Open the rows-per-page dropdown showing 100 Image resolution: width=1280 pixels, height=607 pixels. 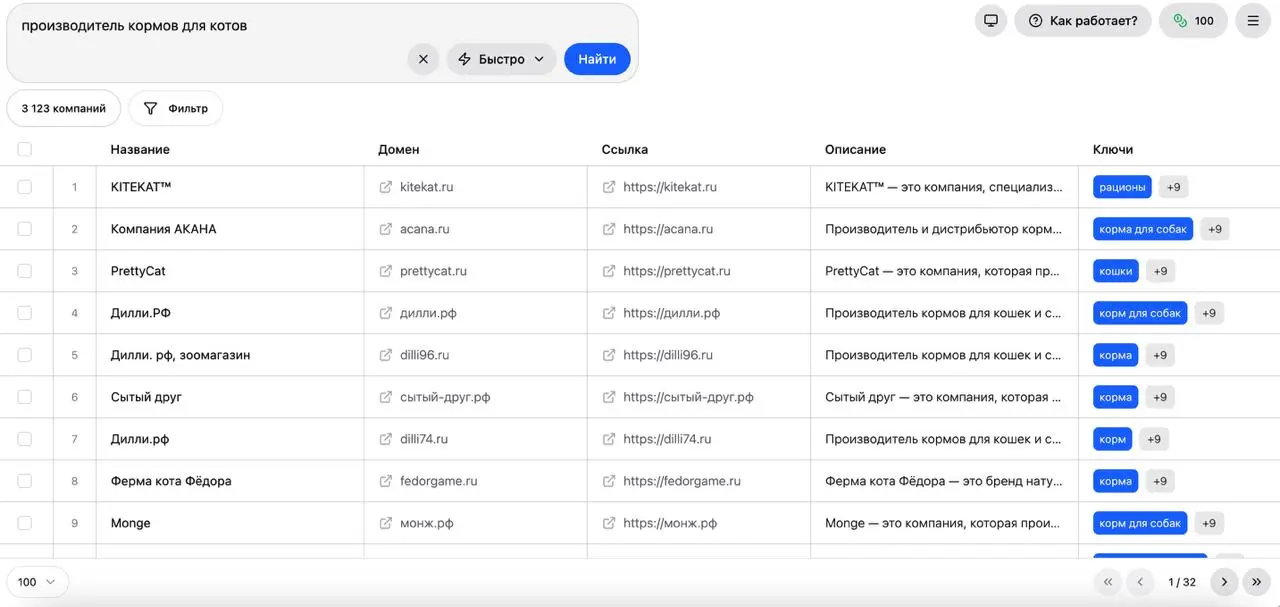(37, 582)
